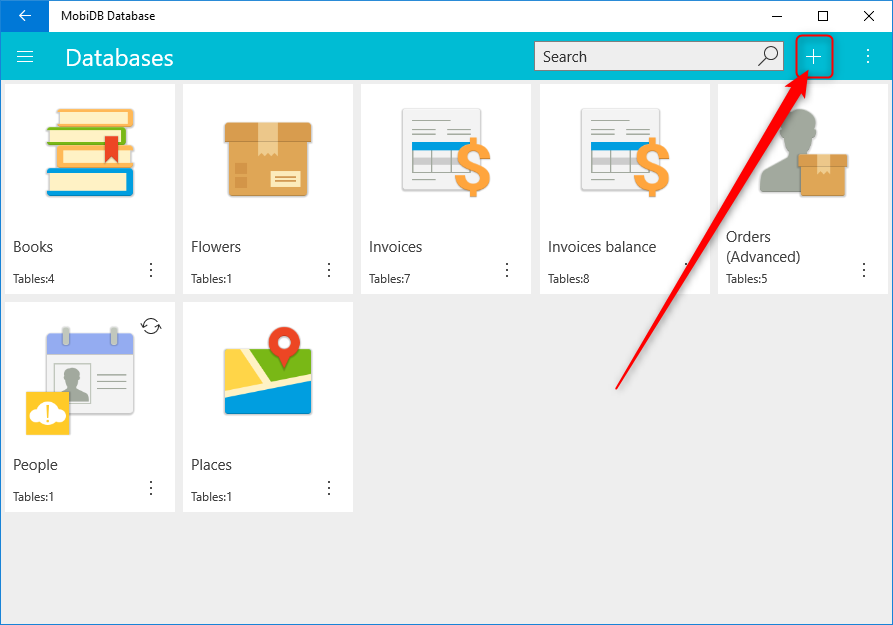Screen dimensions: 893x625
Task: Close the MobiDB Database window
Action: pyautogui.click(x=869, y=16)
